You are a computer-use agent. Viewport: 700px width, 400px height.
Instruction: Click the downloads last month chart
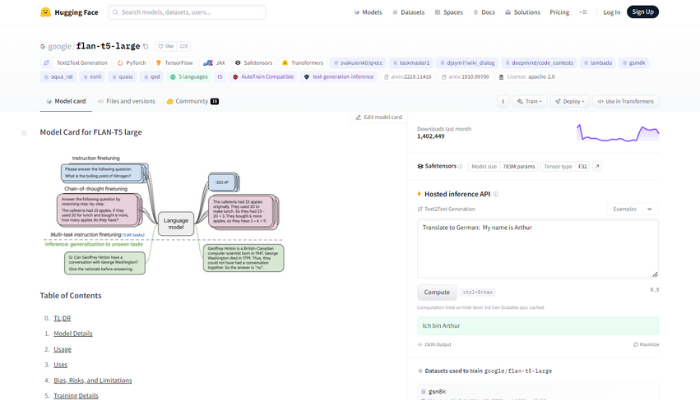tap(618, 133)
